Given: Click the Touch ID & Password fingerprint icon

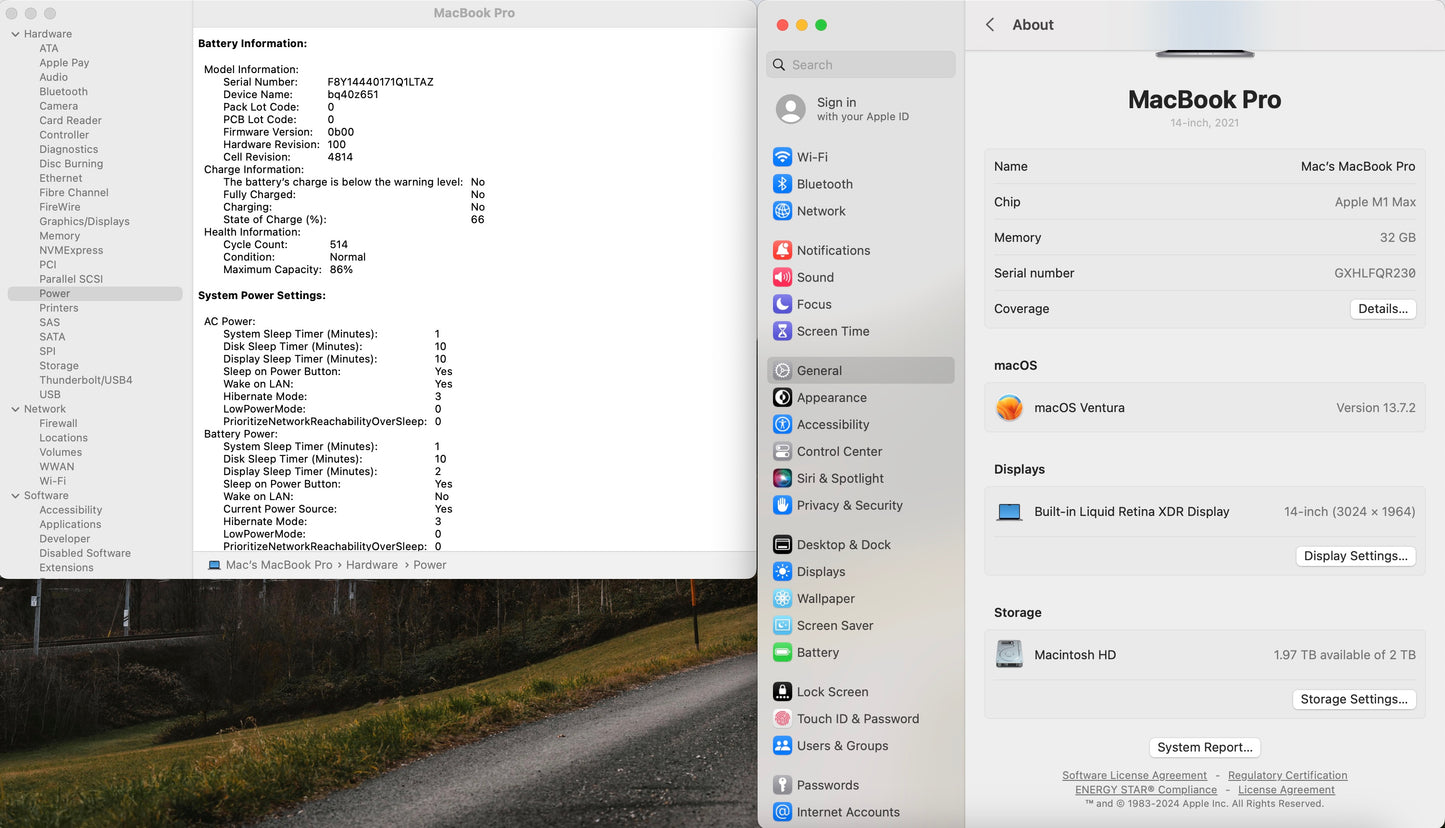Looking at the screenshot, I should coord(782,718).
